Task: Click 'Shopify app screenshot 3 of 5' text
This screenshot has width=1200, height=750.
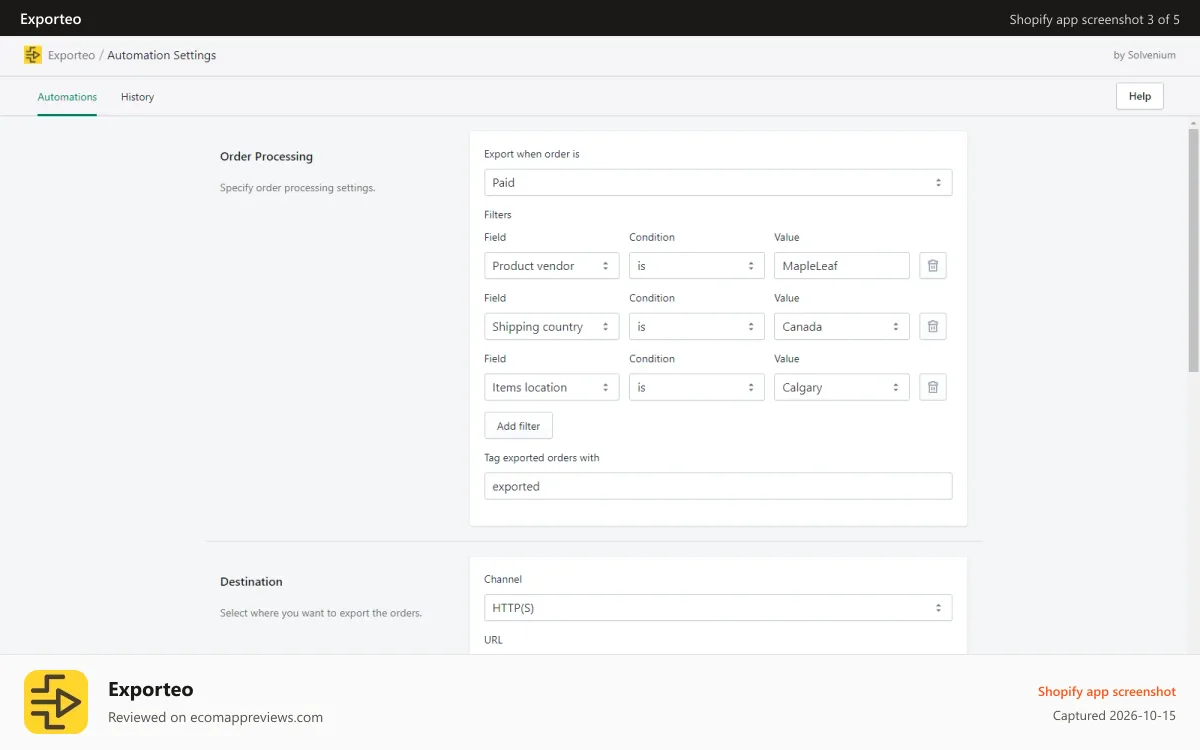Action: click(x=1094, y=19)
